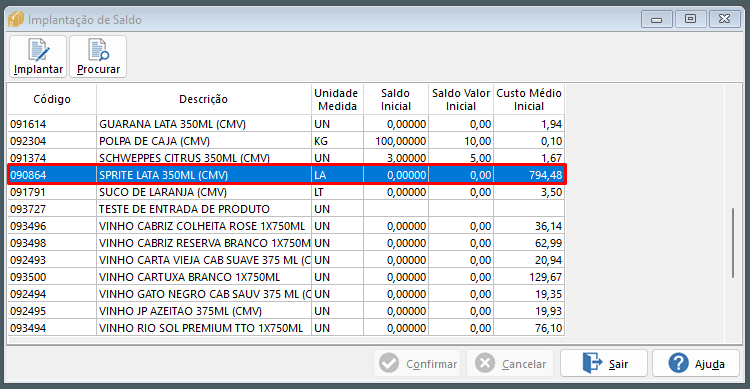
Task: Open the Procurar search tool
Action: click(x=98, y=56)
